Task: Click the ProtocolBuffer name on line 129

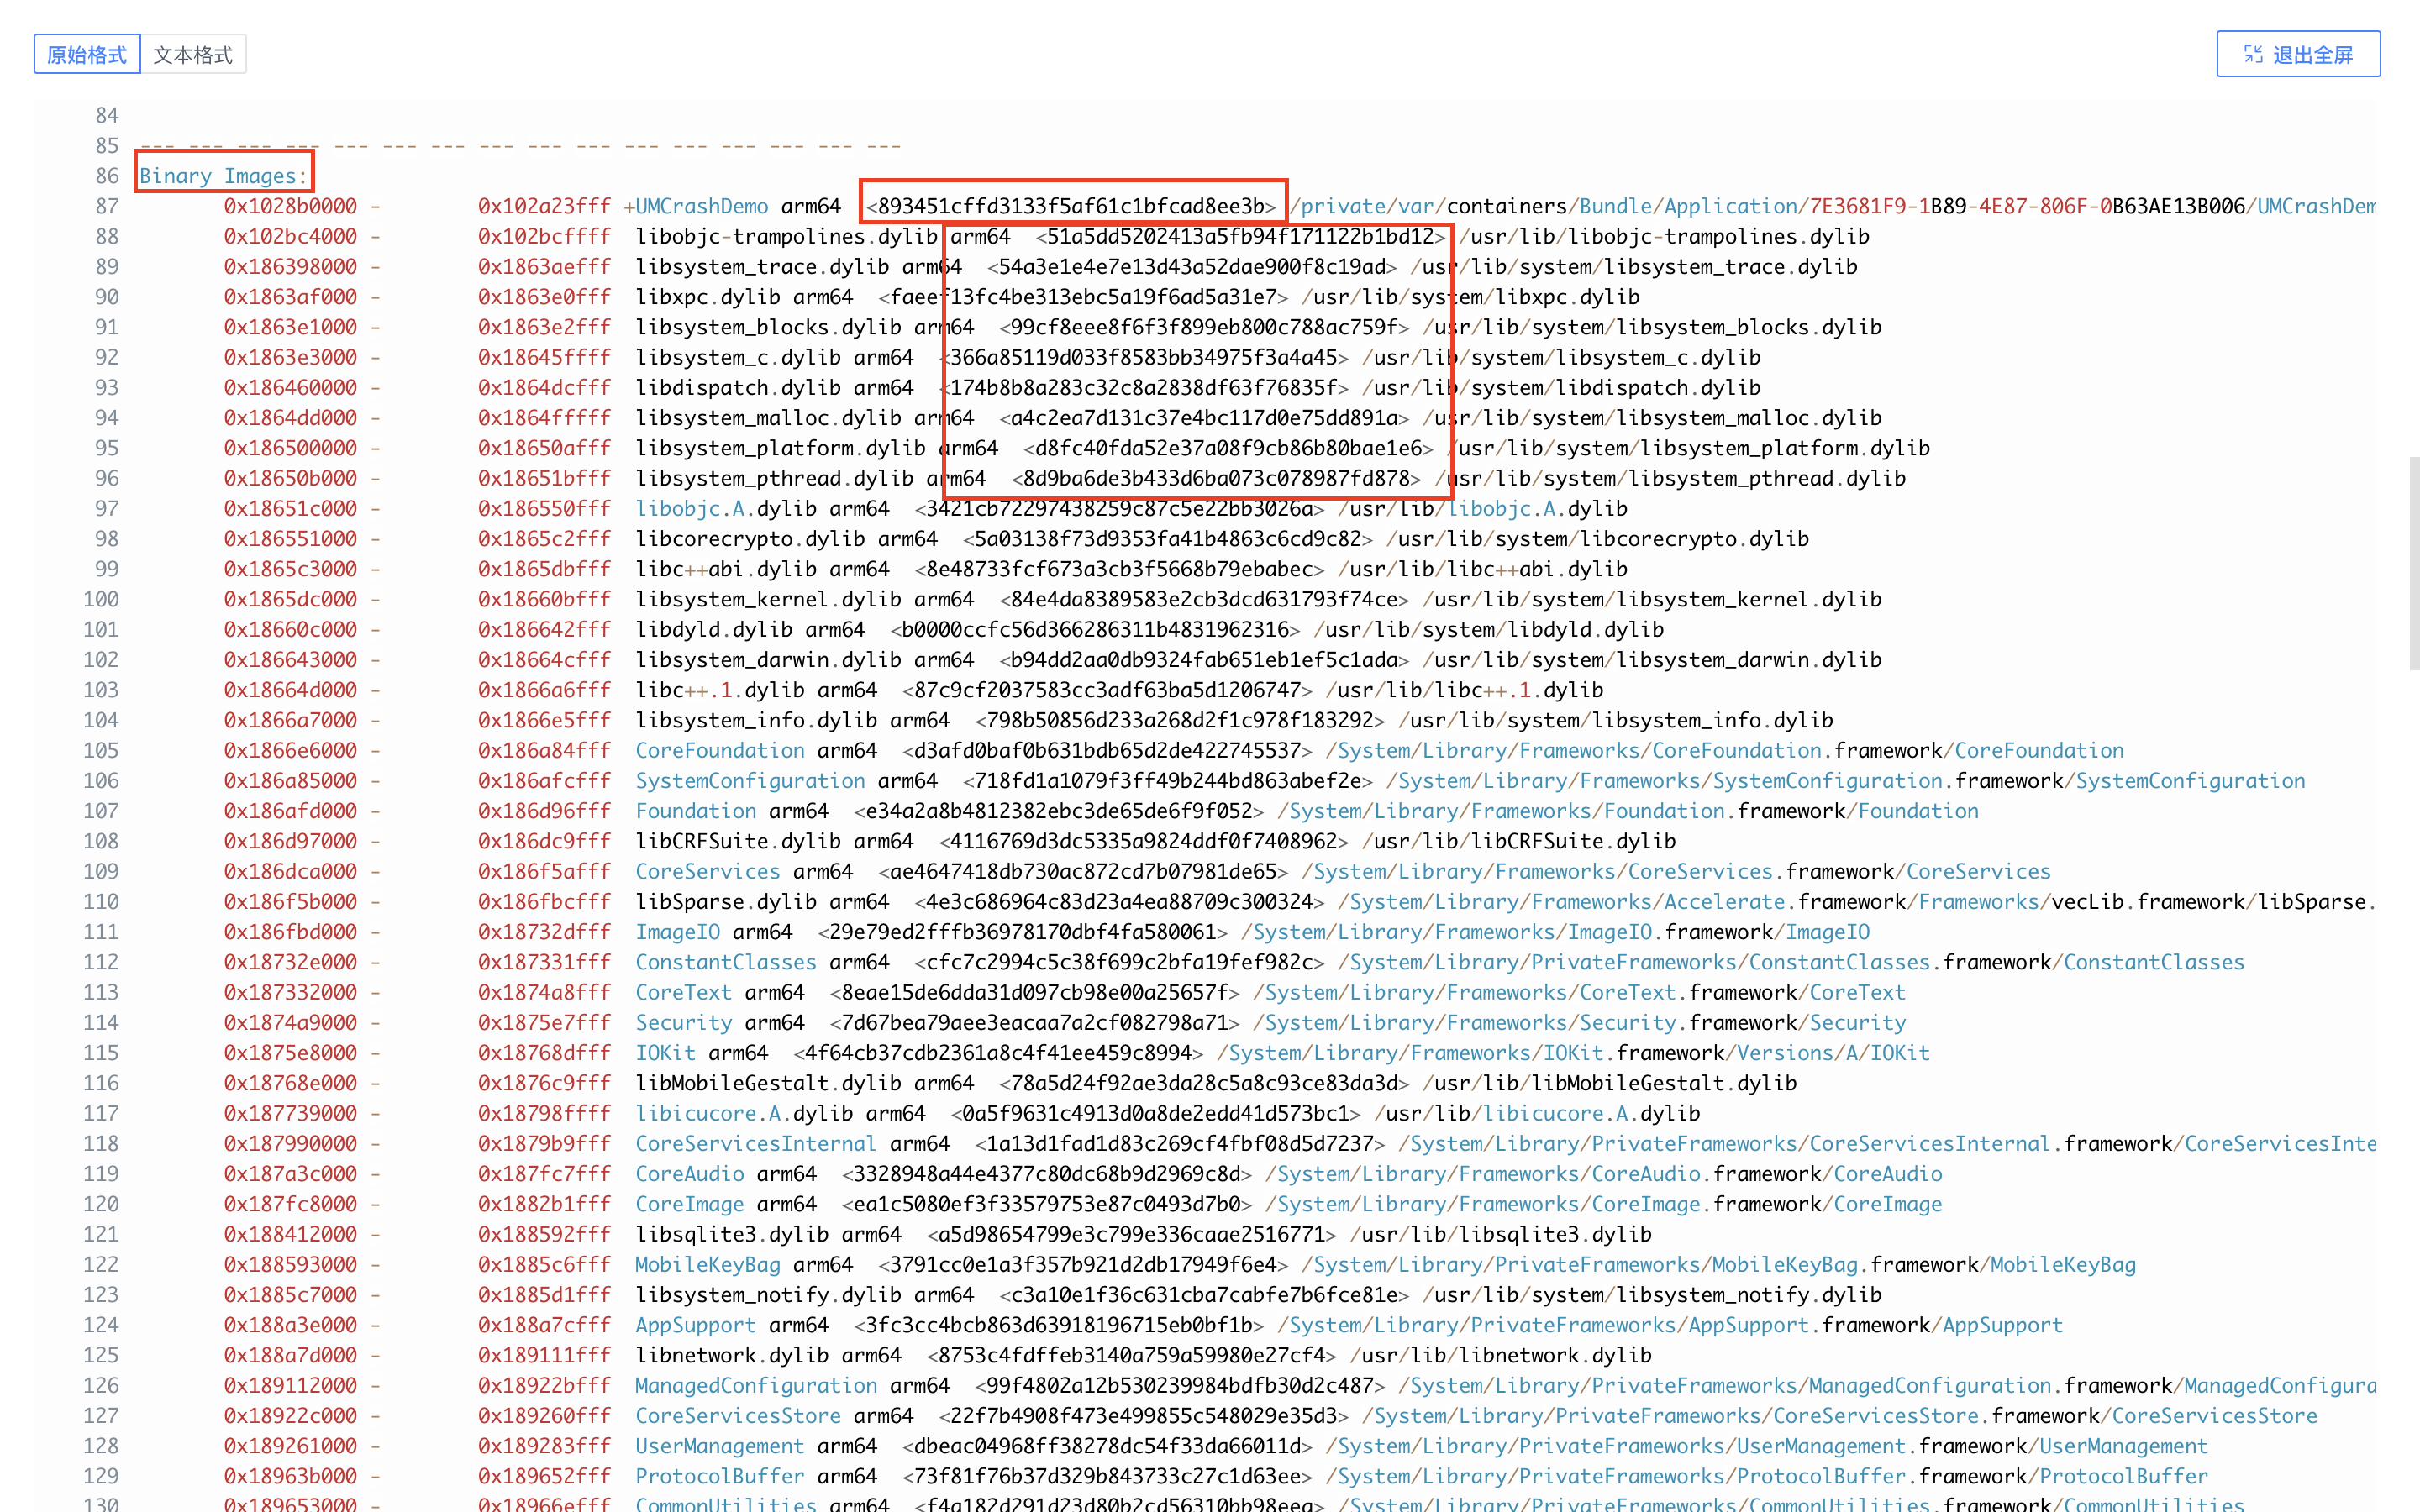Action: (x=719, y=1476)
